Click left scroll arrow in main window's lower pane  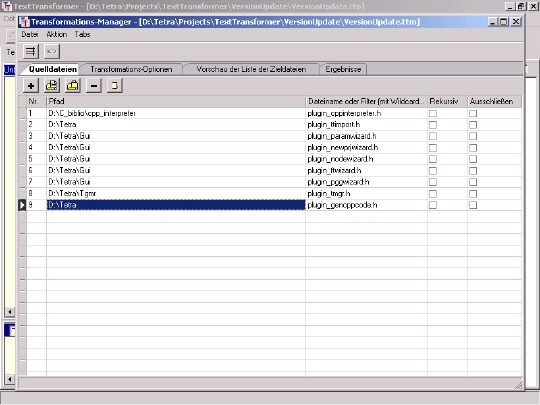pos(10,379)
